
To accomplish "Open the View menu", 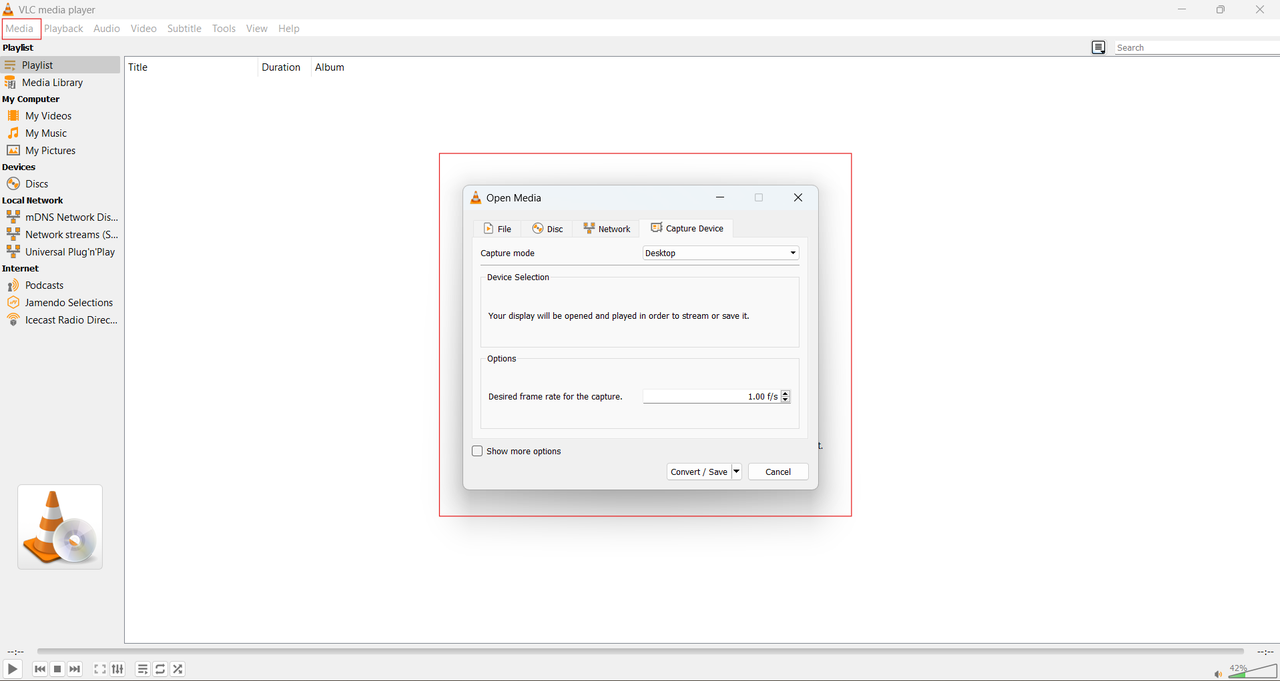I will (257, 28).
